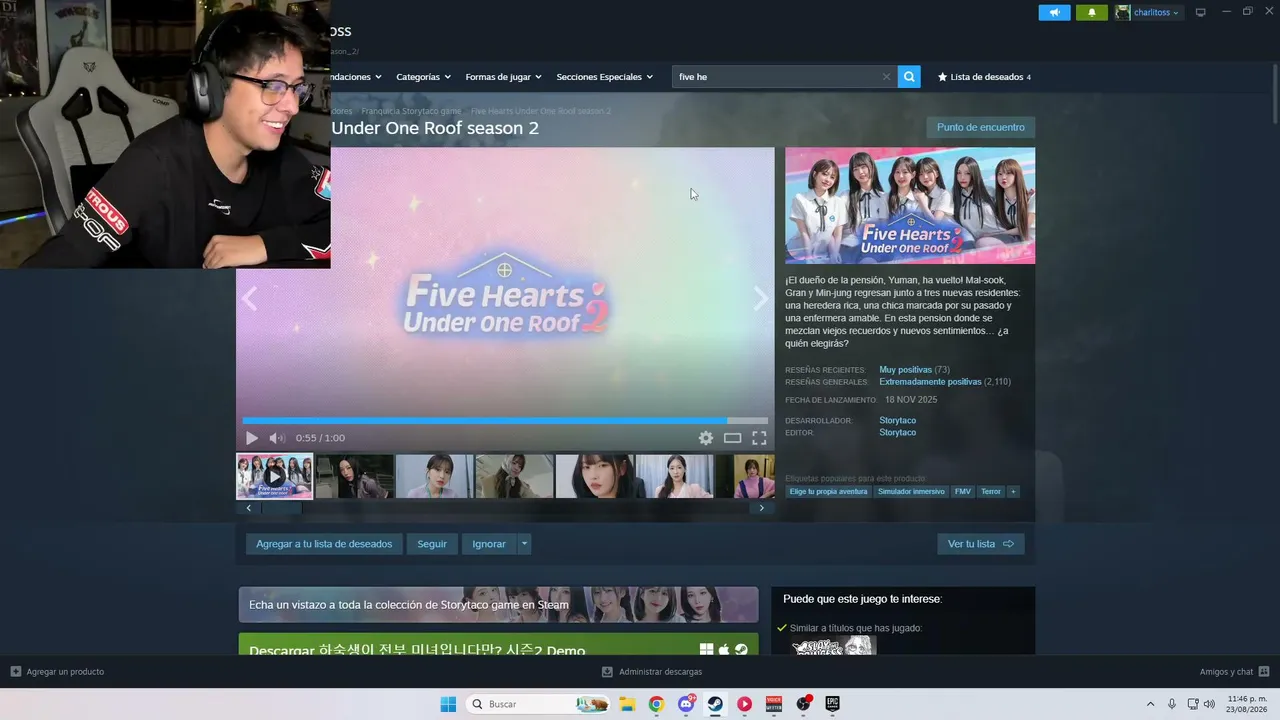
Task: Expand the Formas de jugar menu
Action: pos(503,77)
